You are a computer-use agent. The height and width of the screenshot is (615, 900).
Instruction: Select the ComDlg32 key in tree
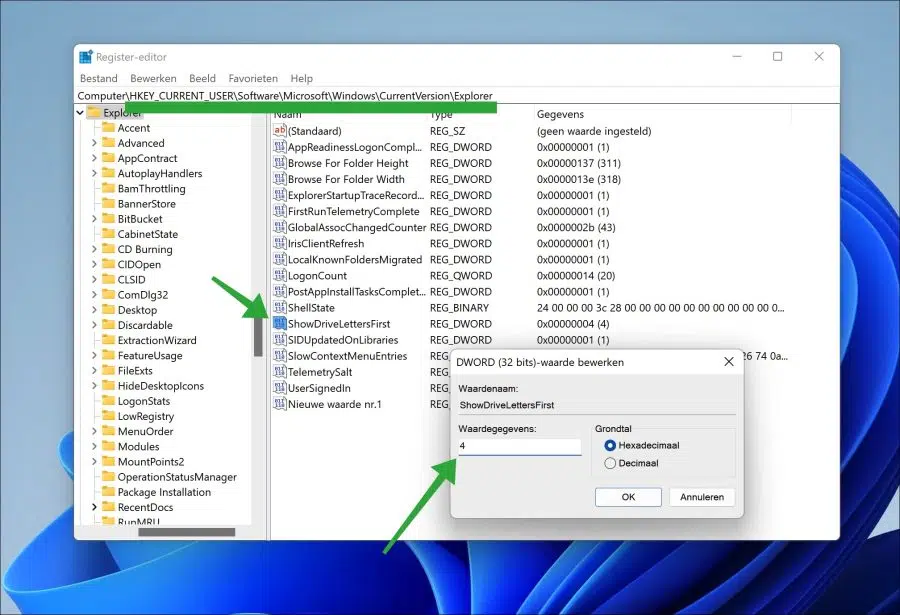click(x=143, y=295)
